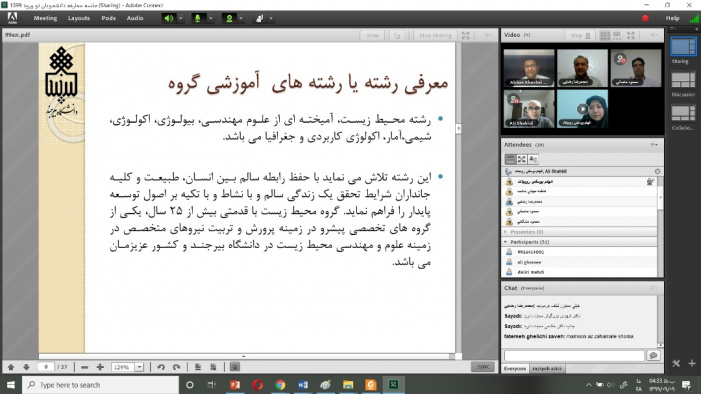Click the Sync button

coord(483,367)
